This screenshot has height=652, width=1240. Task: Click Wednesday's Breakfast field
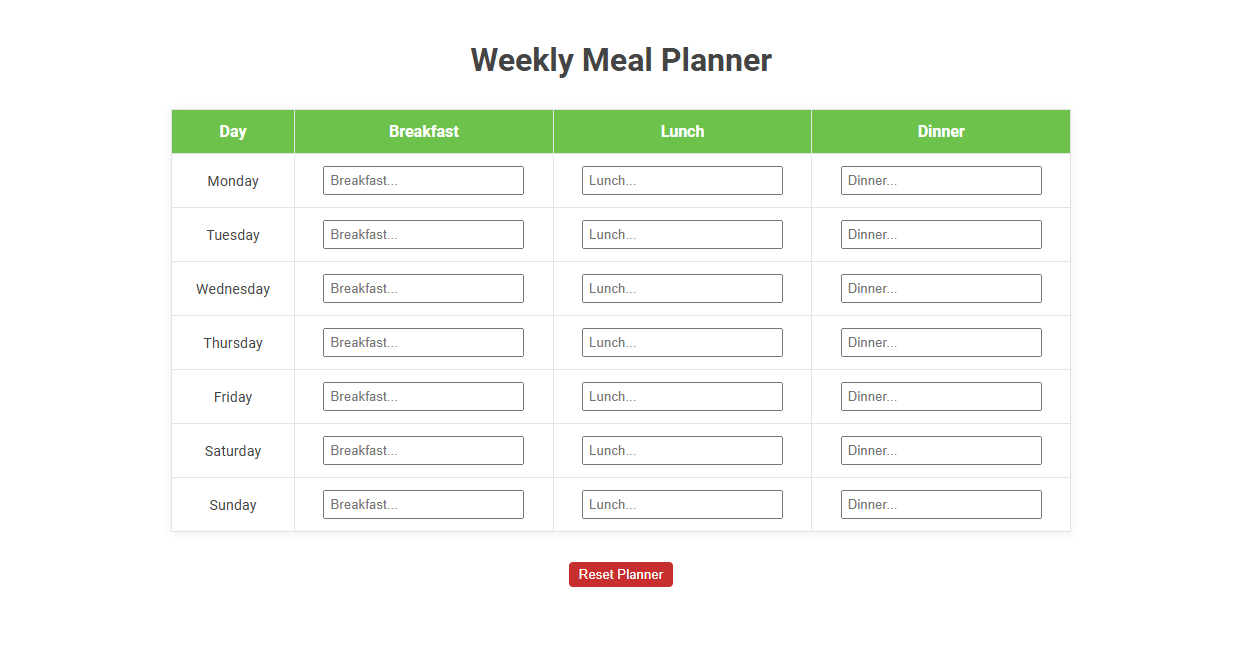(423, 288)
